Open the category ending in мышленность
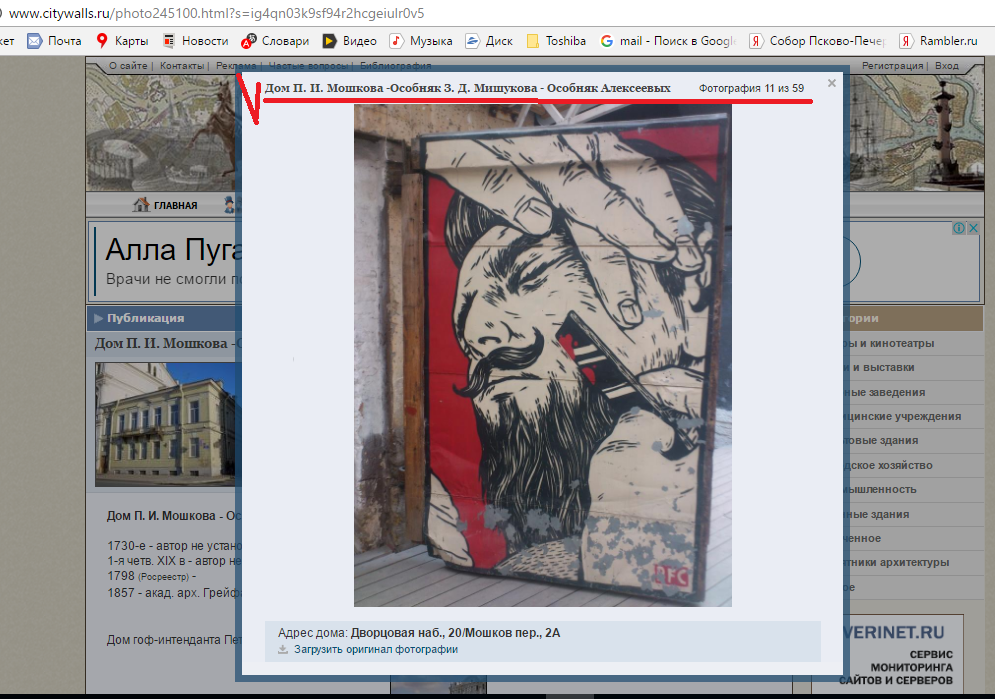Screen dimensions: 995x699 pos(880,489)
